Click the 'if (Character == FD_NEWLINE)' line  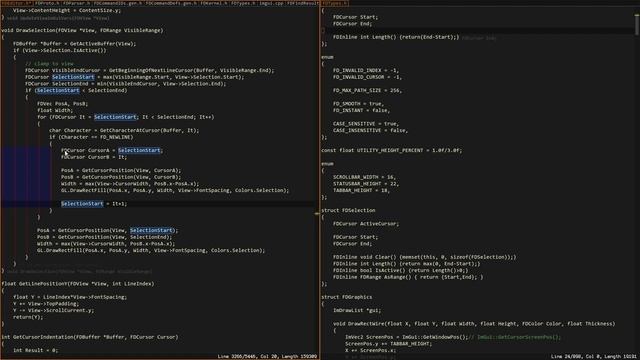point(91,137)
